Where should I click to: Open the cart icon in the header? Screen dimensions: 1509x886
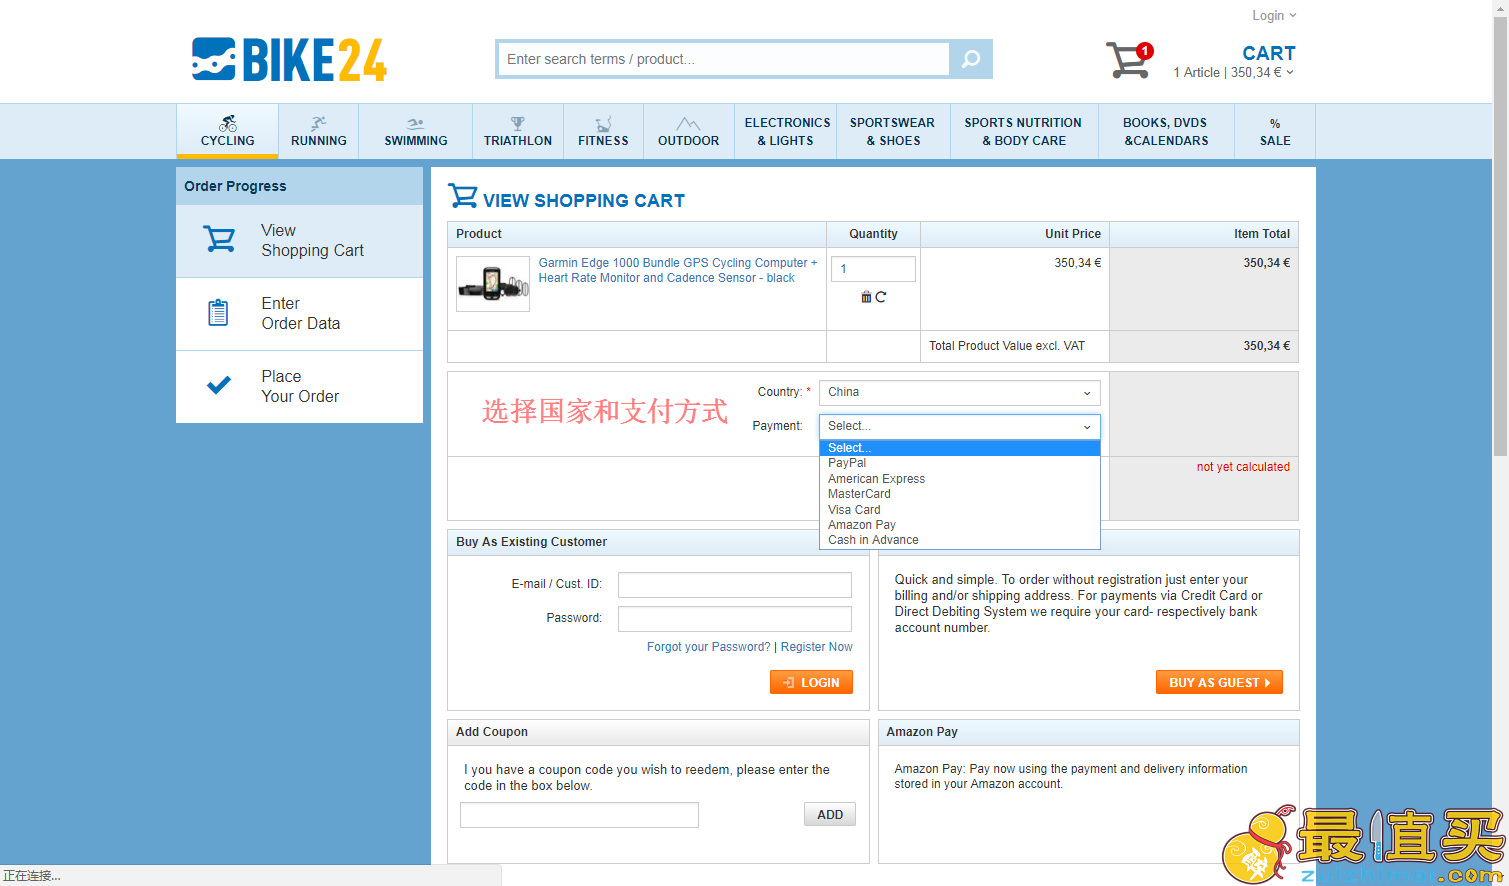coord(1129,60)
